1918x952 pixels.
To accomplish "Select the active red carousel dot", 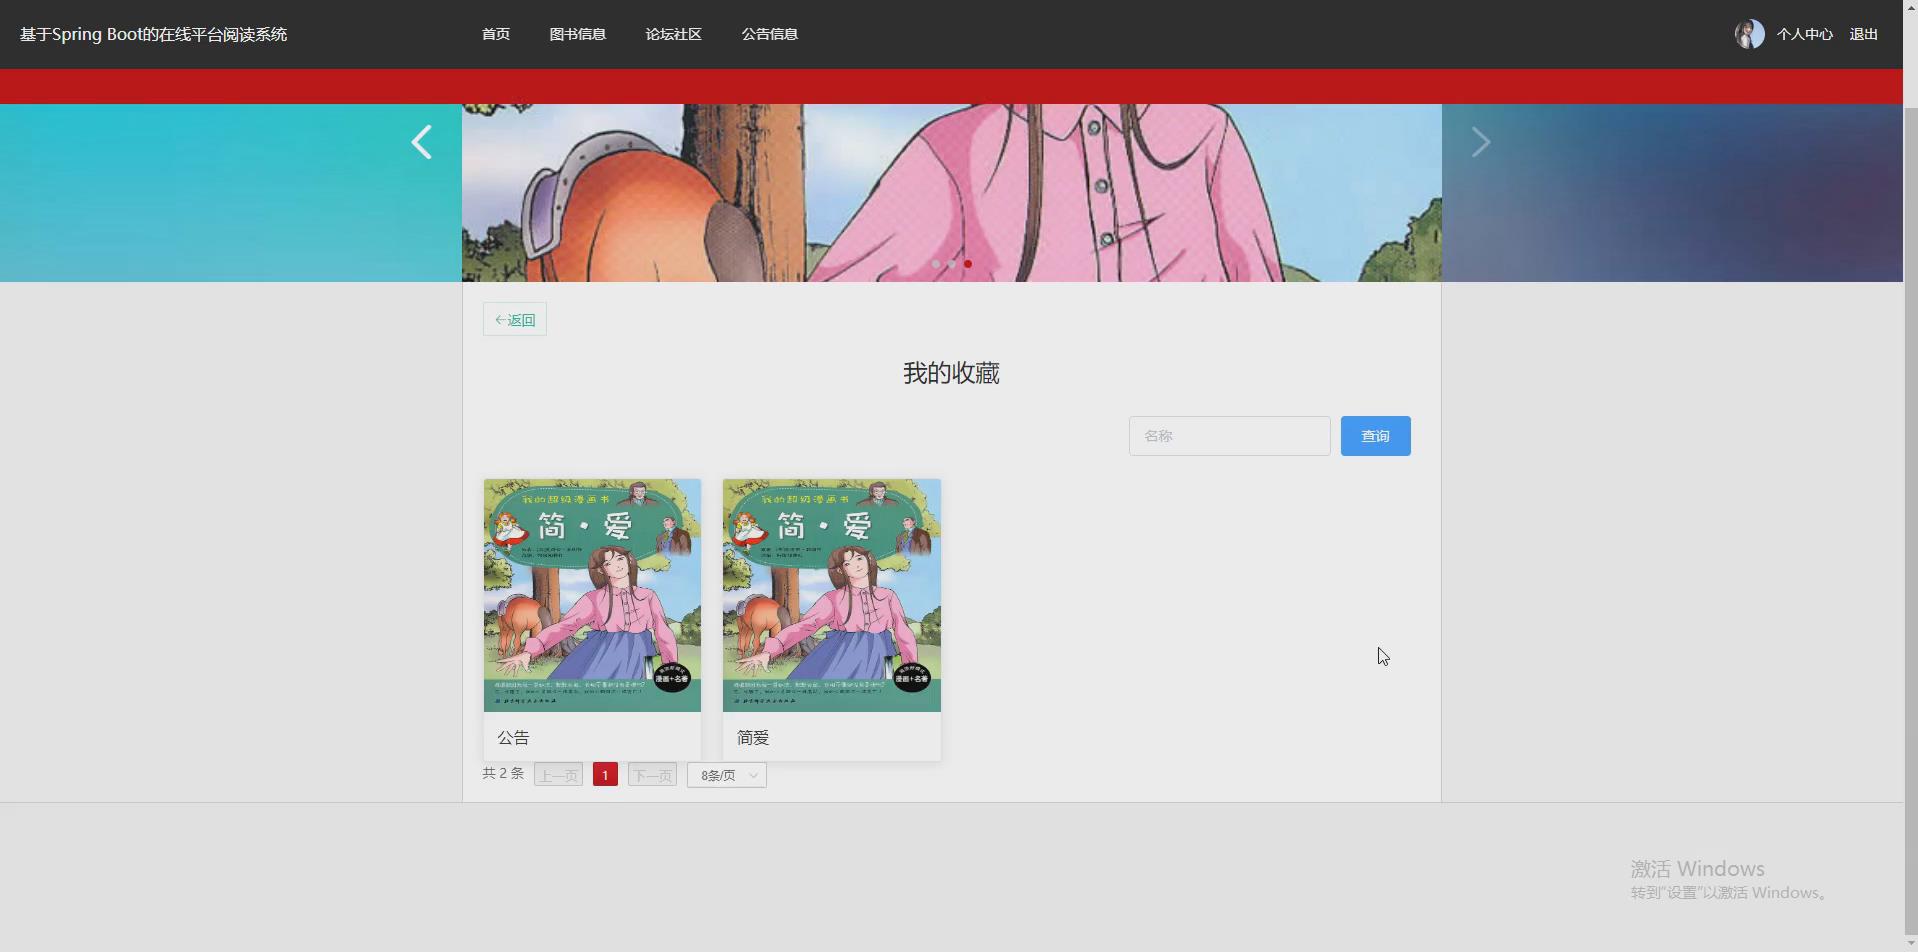I will click(x=968, y=264).
